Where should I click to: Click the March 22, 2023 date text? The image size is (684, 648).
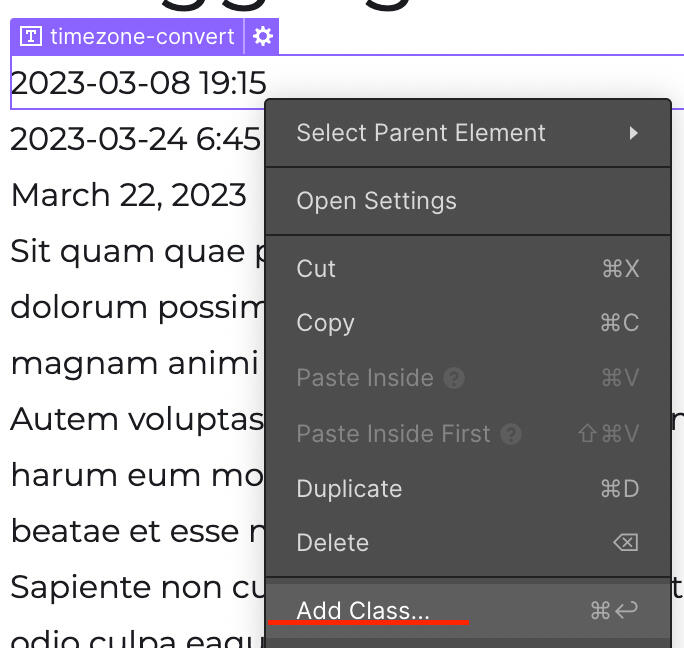pos(128,195)
